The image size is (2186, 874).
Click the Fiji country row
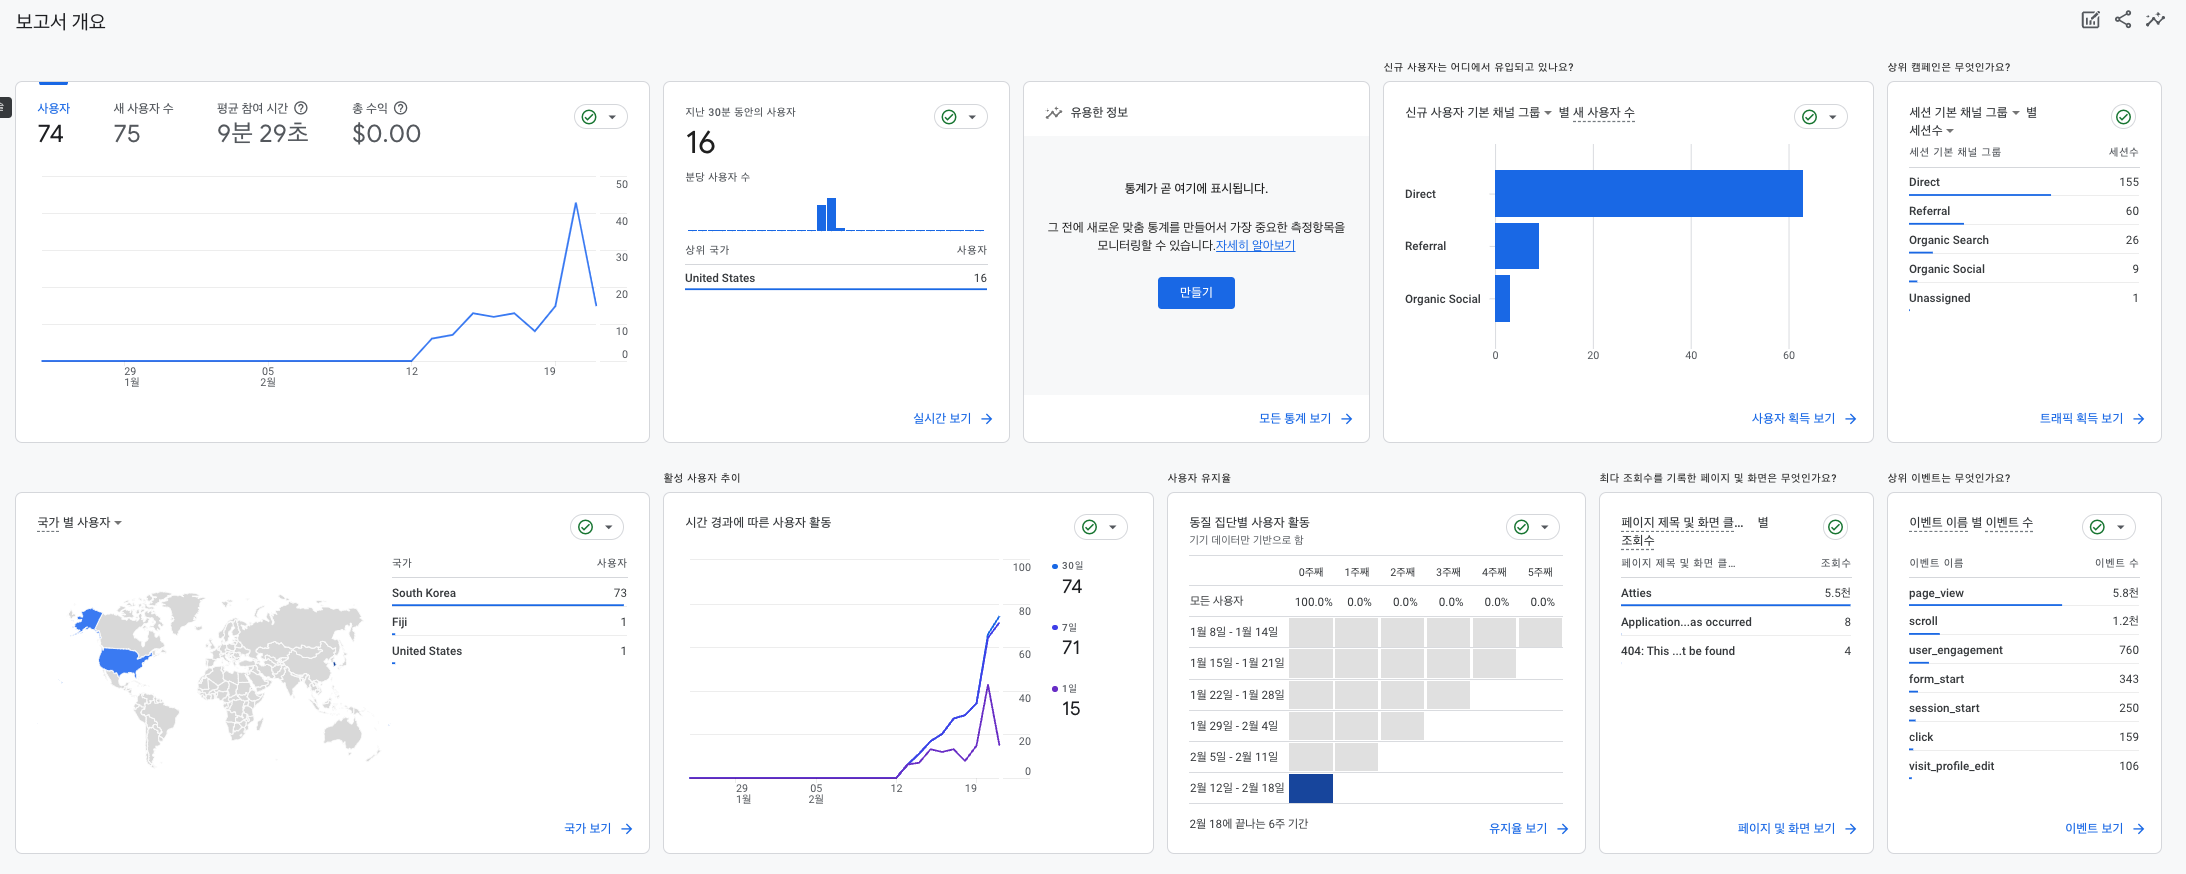point(509,622)
